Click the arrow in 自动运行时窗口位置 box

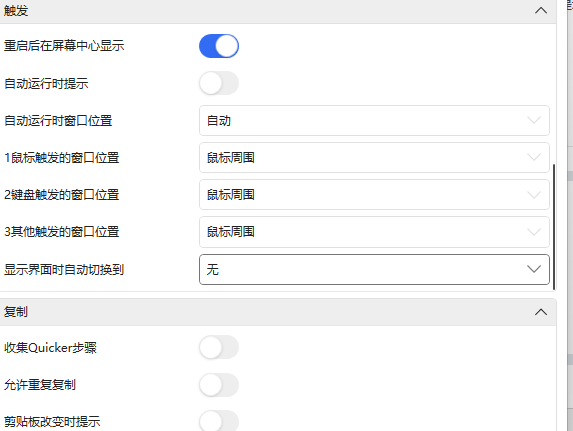click(534, 120)
